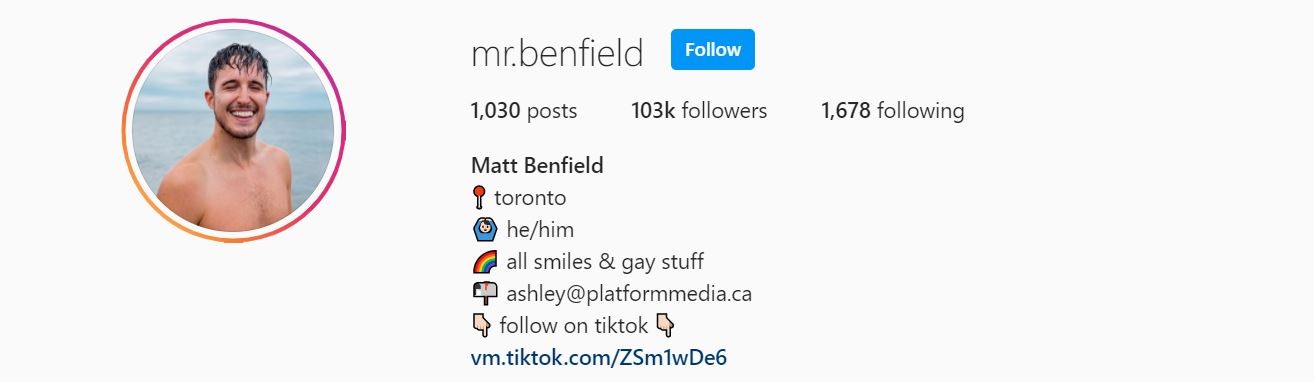Click the he/him pronoun text
Screen dimensions: 1314x382
540,230
